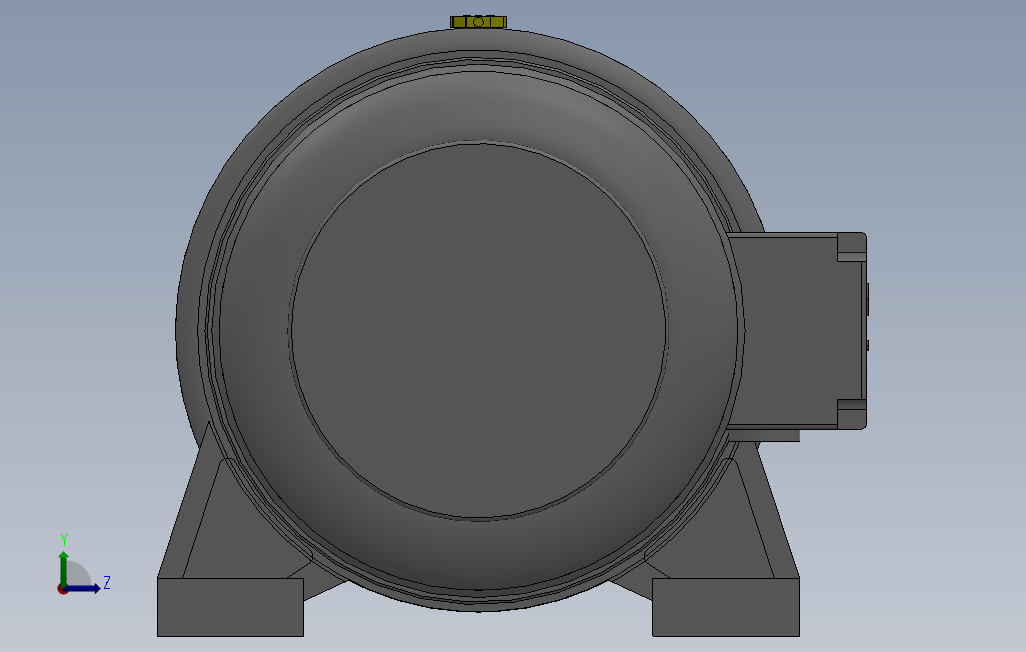Click the blue Z axis of the triad

tap(83, 588)
